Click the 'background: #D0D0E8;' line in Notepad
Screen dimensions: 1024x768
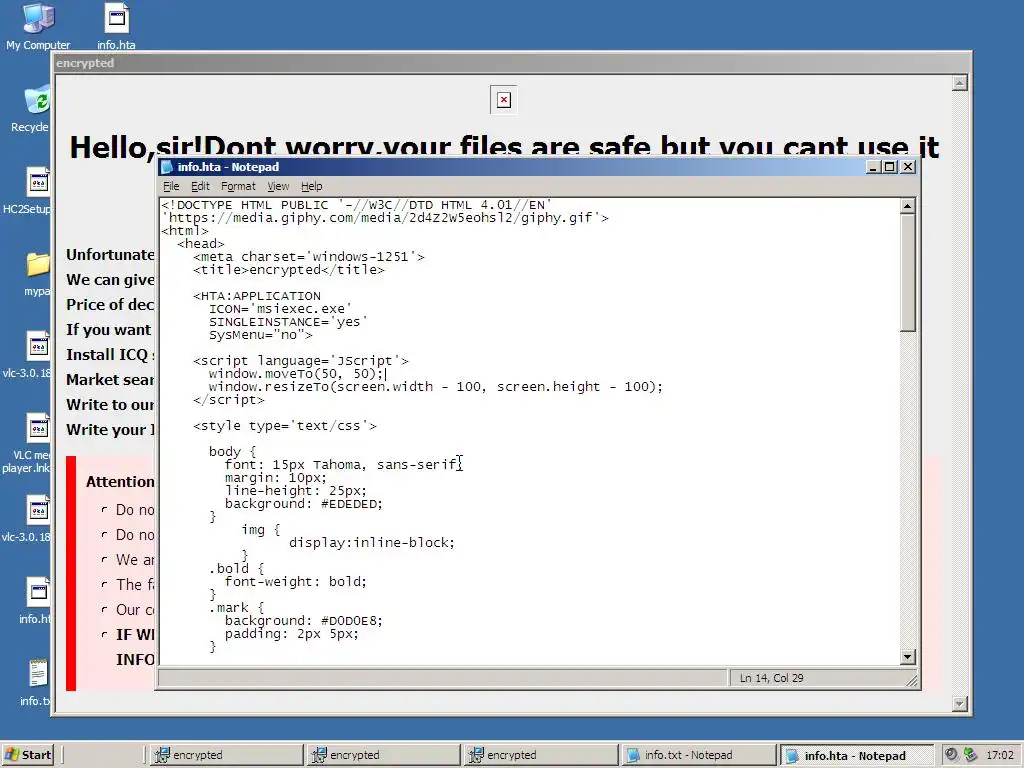pyautogui.click(x=304, y=620)
